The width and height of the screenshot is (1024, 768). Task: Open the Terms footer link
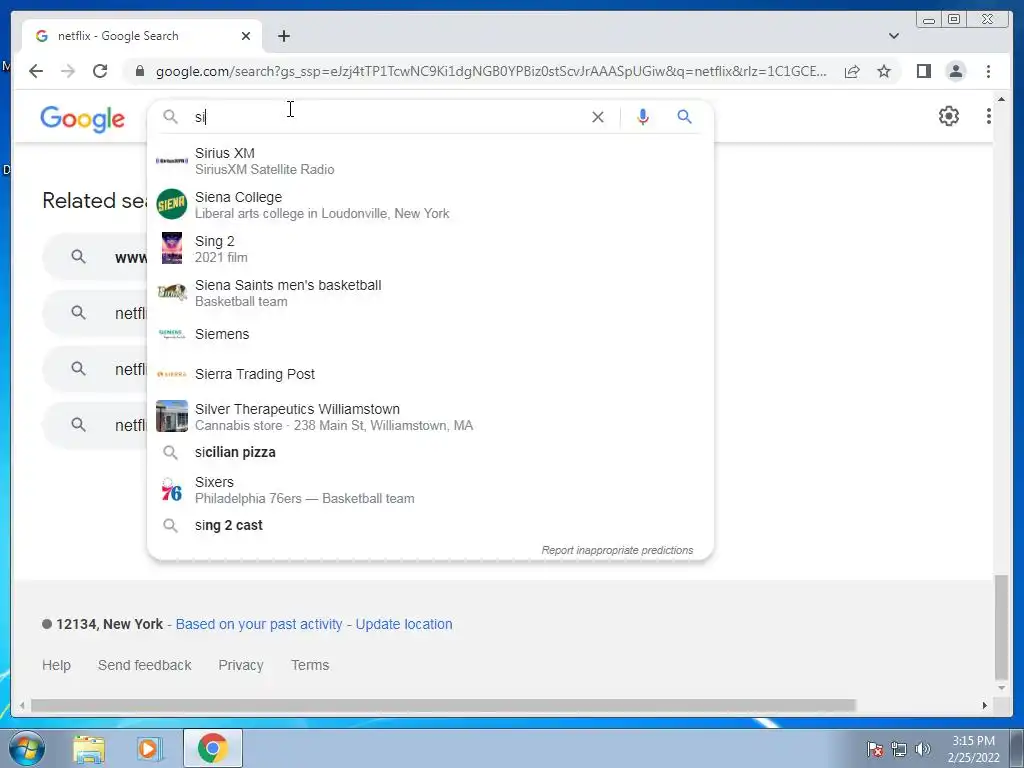click(x=310, y=665)
